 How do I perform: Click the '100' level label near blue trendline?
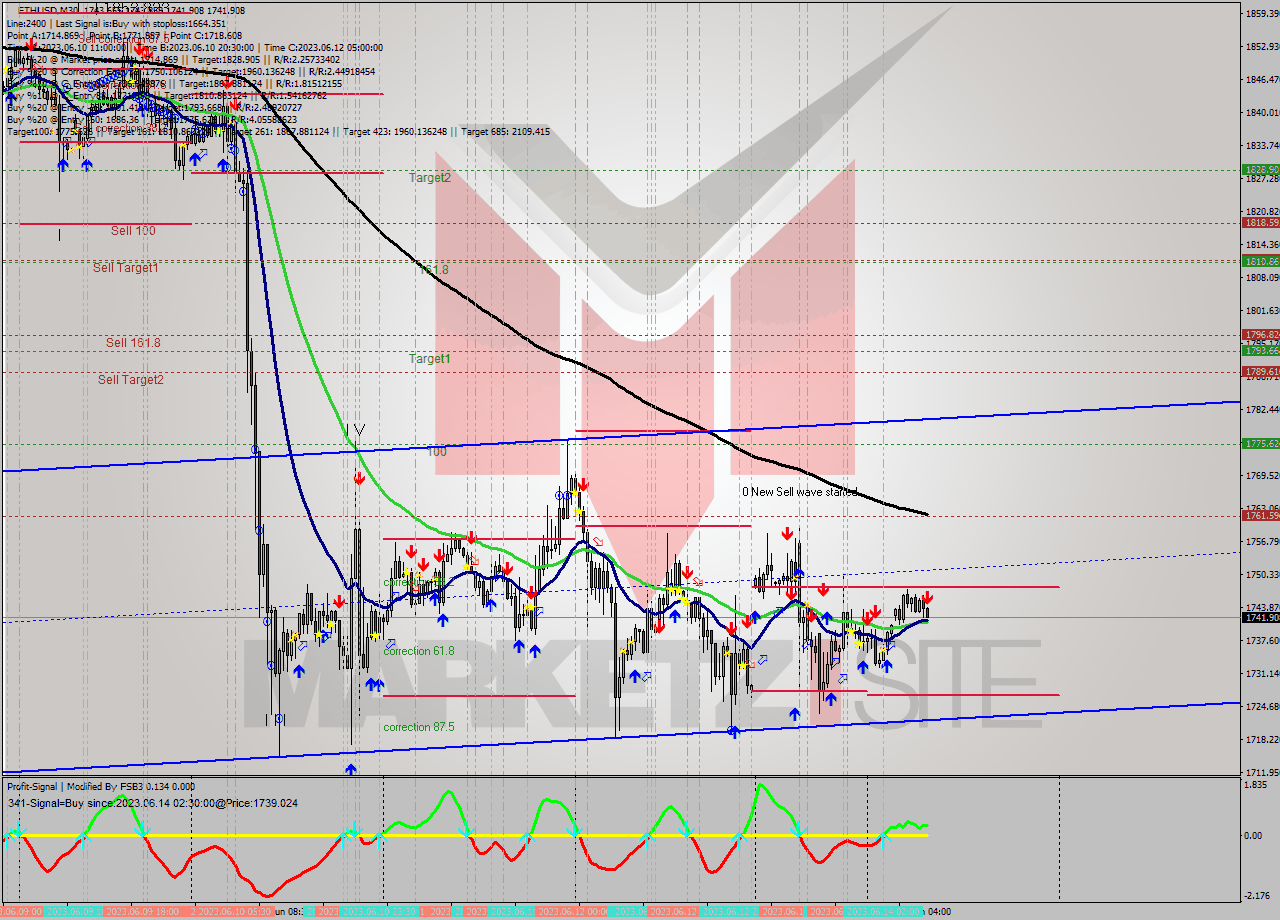[x=437, y=452]
